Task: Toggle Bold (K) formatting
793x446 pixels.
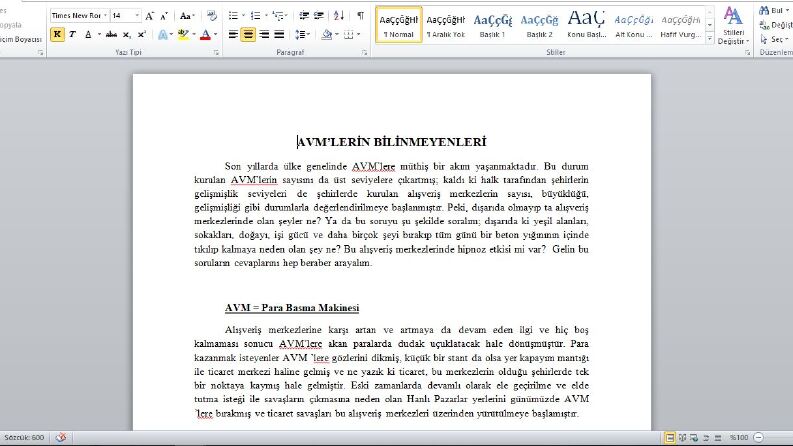Action: click(57, 34)
